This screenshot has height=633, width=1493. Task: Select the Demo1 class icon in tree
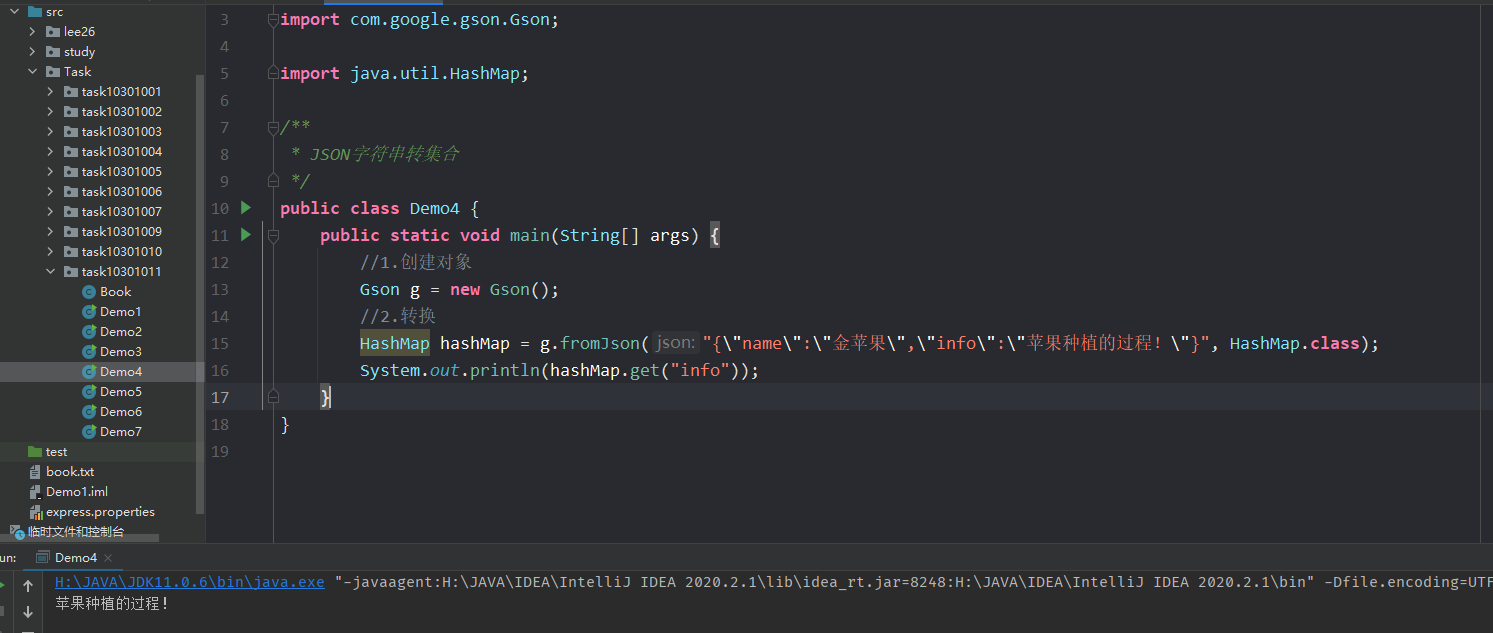(x=89, y=312)
